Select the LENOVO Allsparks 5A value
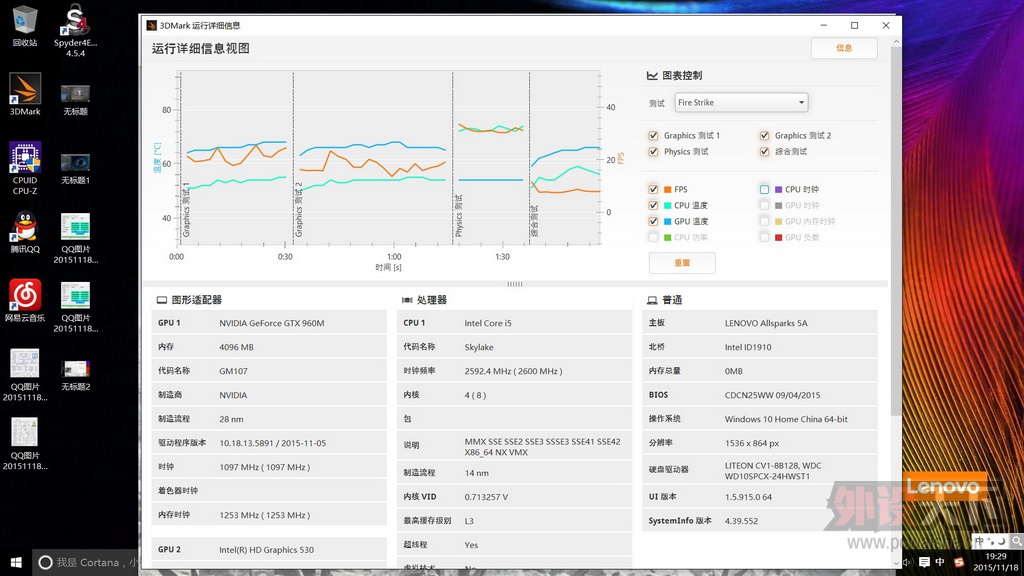This screenshot has height=576, width=1024. (766, 323)
